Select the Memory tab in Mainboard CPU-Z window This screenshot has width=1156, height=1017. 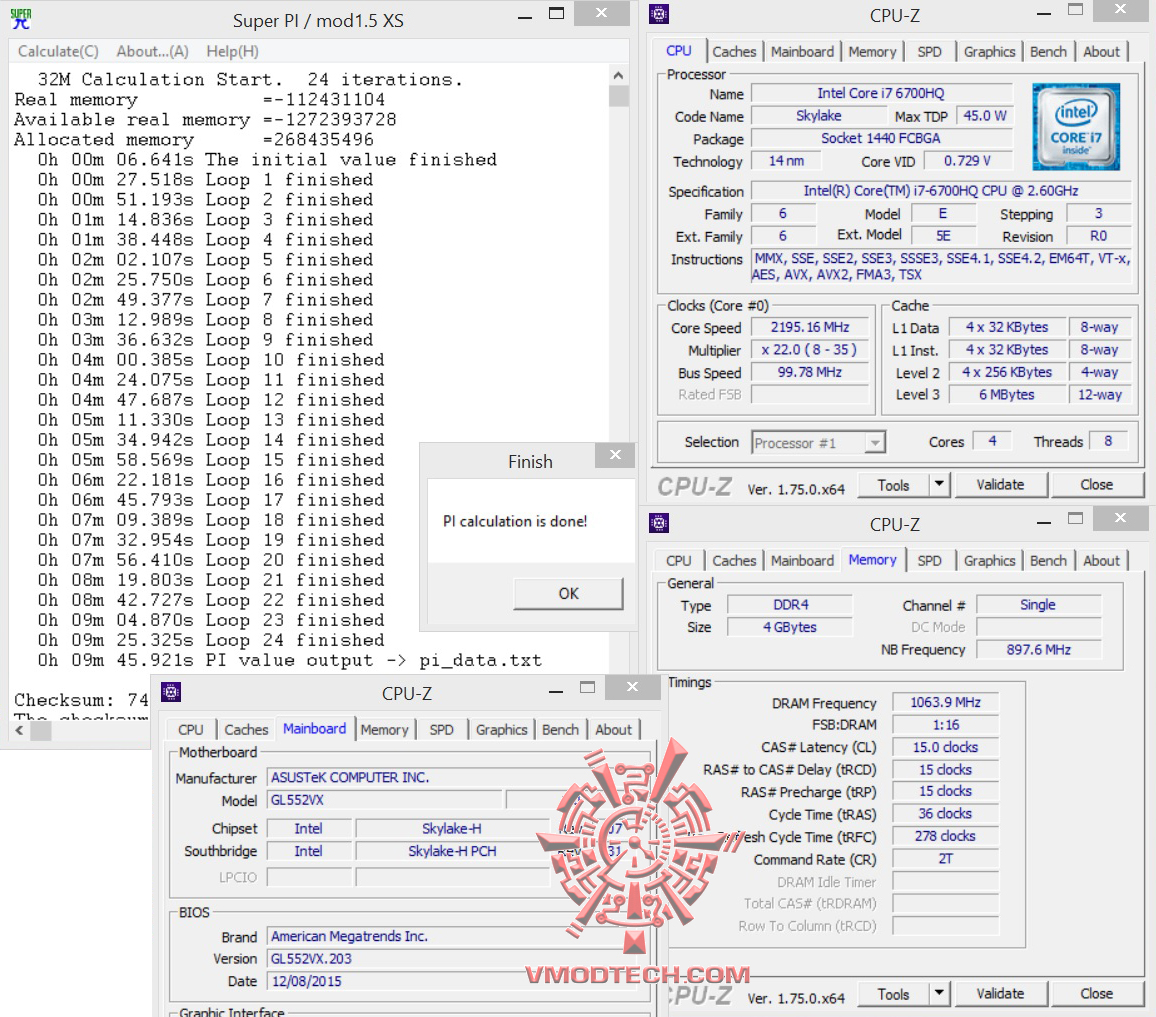384,729
